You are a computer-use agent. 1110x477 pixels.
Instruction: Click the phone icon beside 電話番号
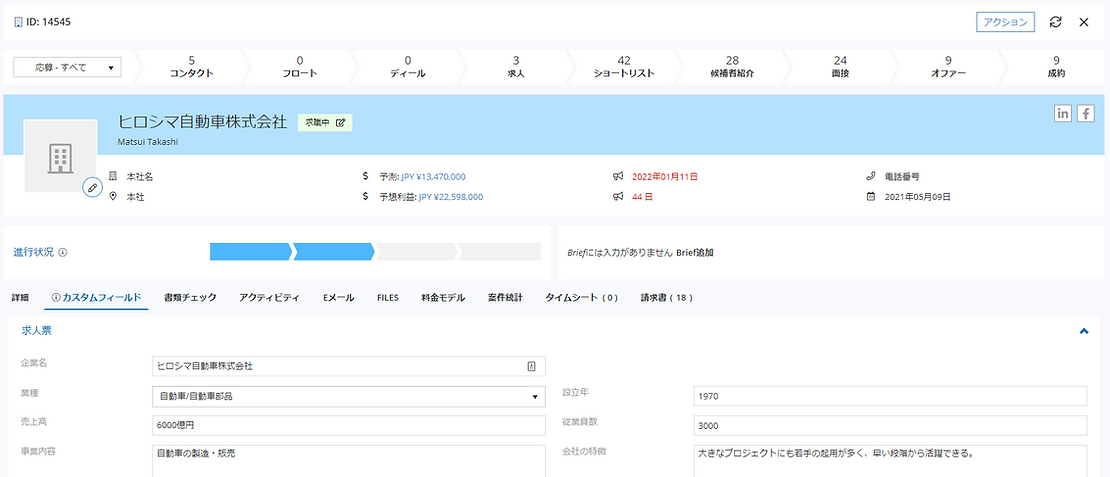[870, 177]
